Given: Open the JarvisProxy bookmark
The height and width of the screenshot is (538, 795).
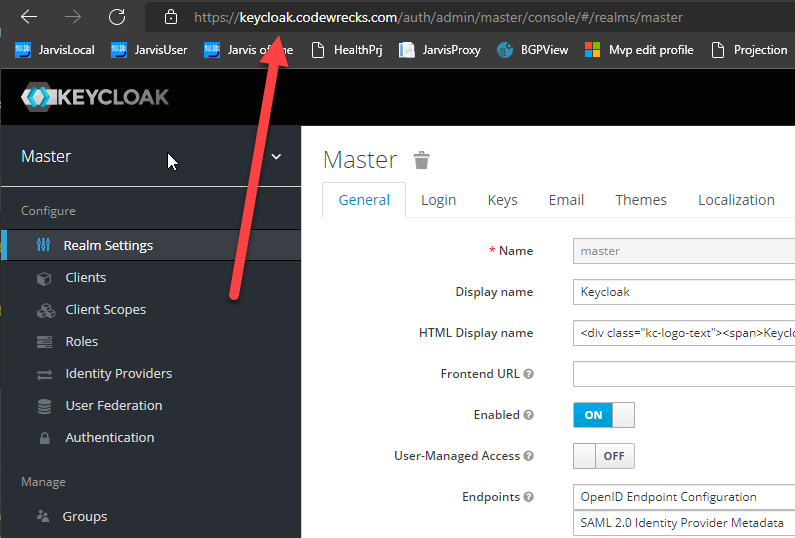Looking at the screenshot, I should click(x=440, y=50).
